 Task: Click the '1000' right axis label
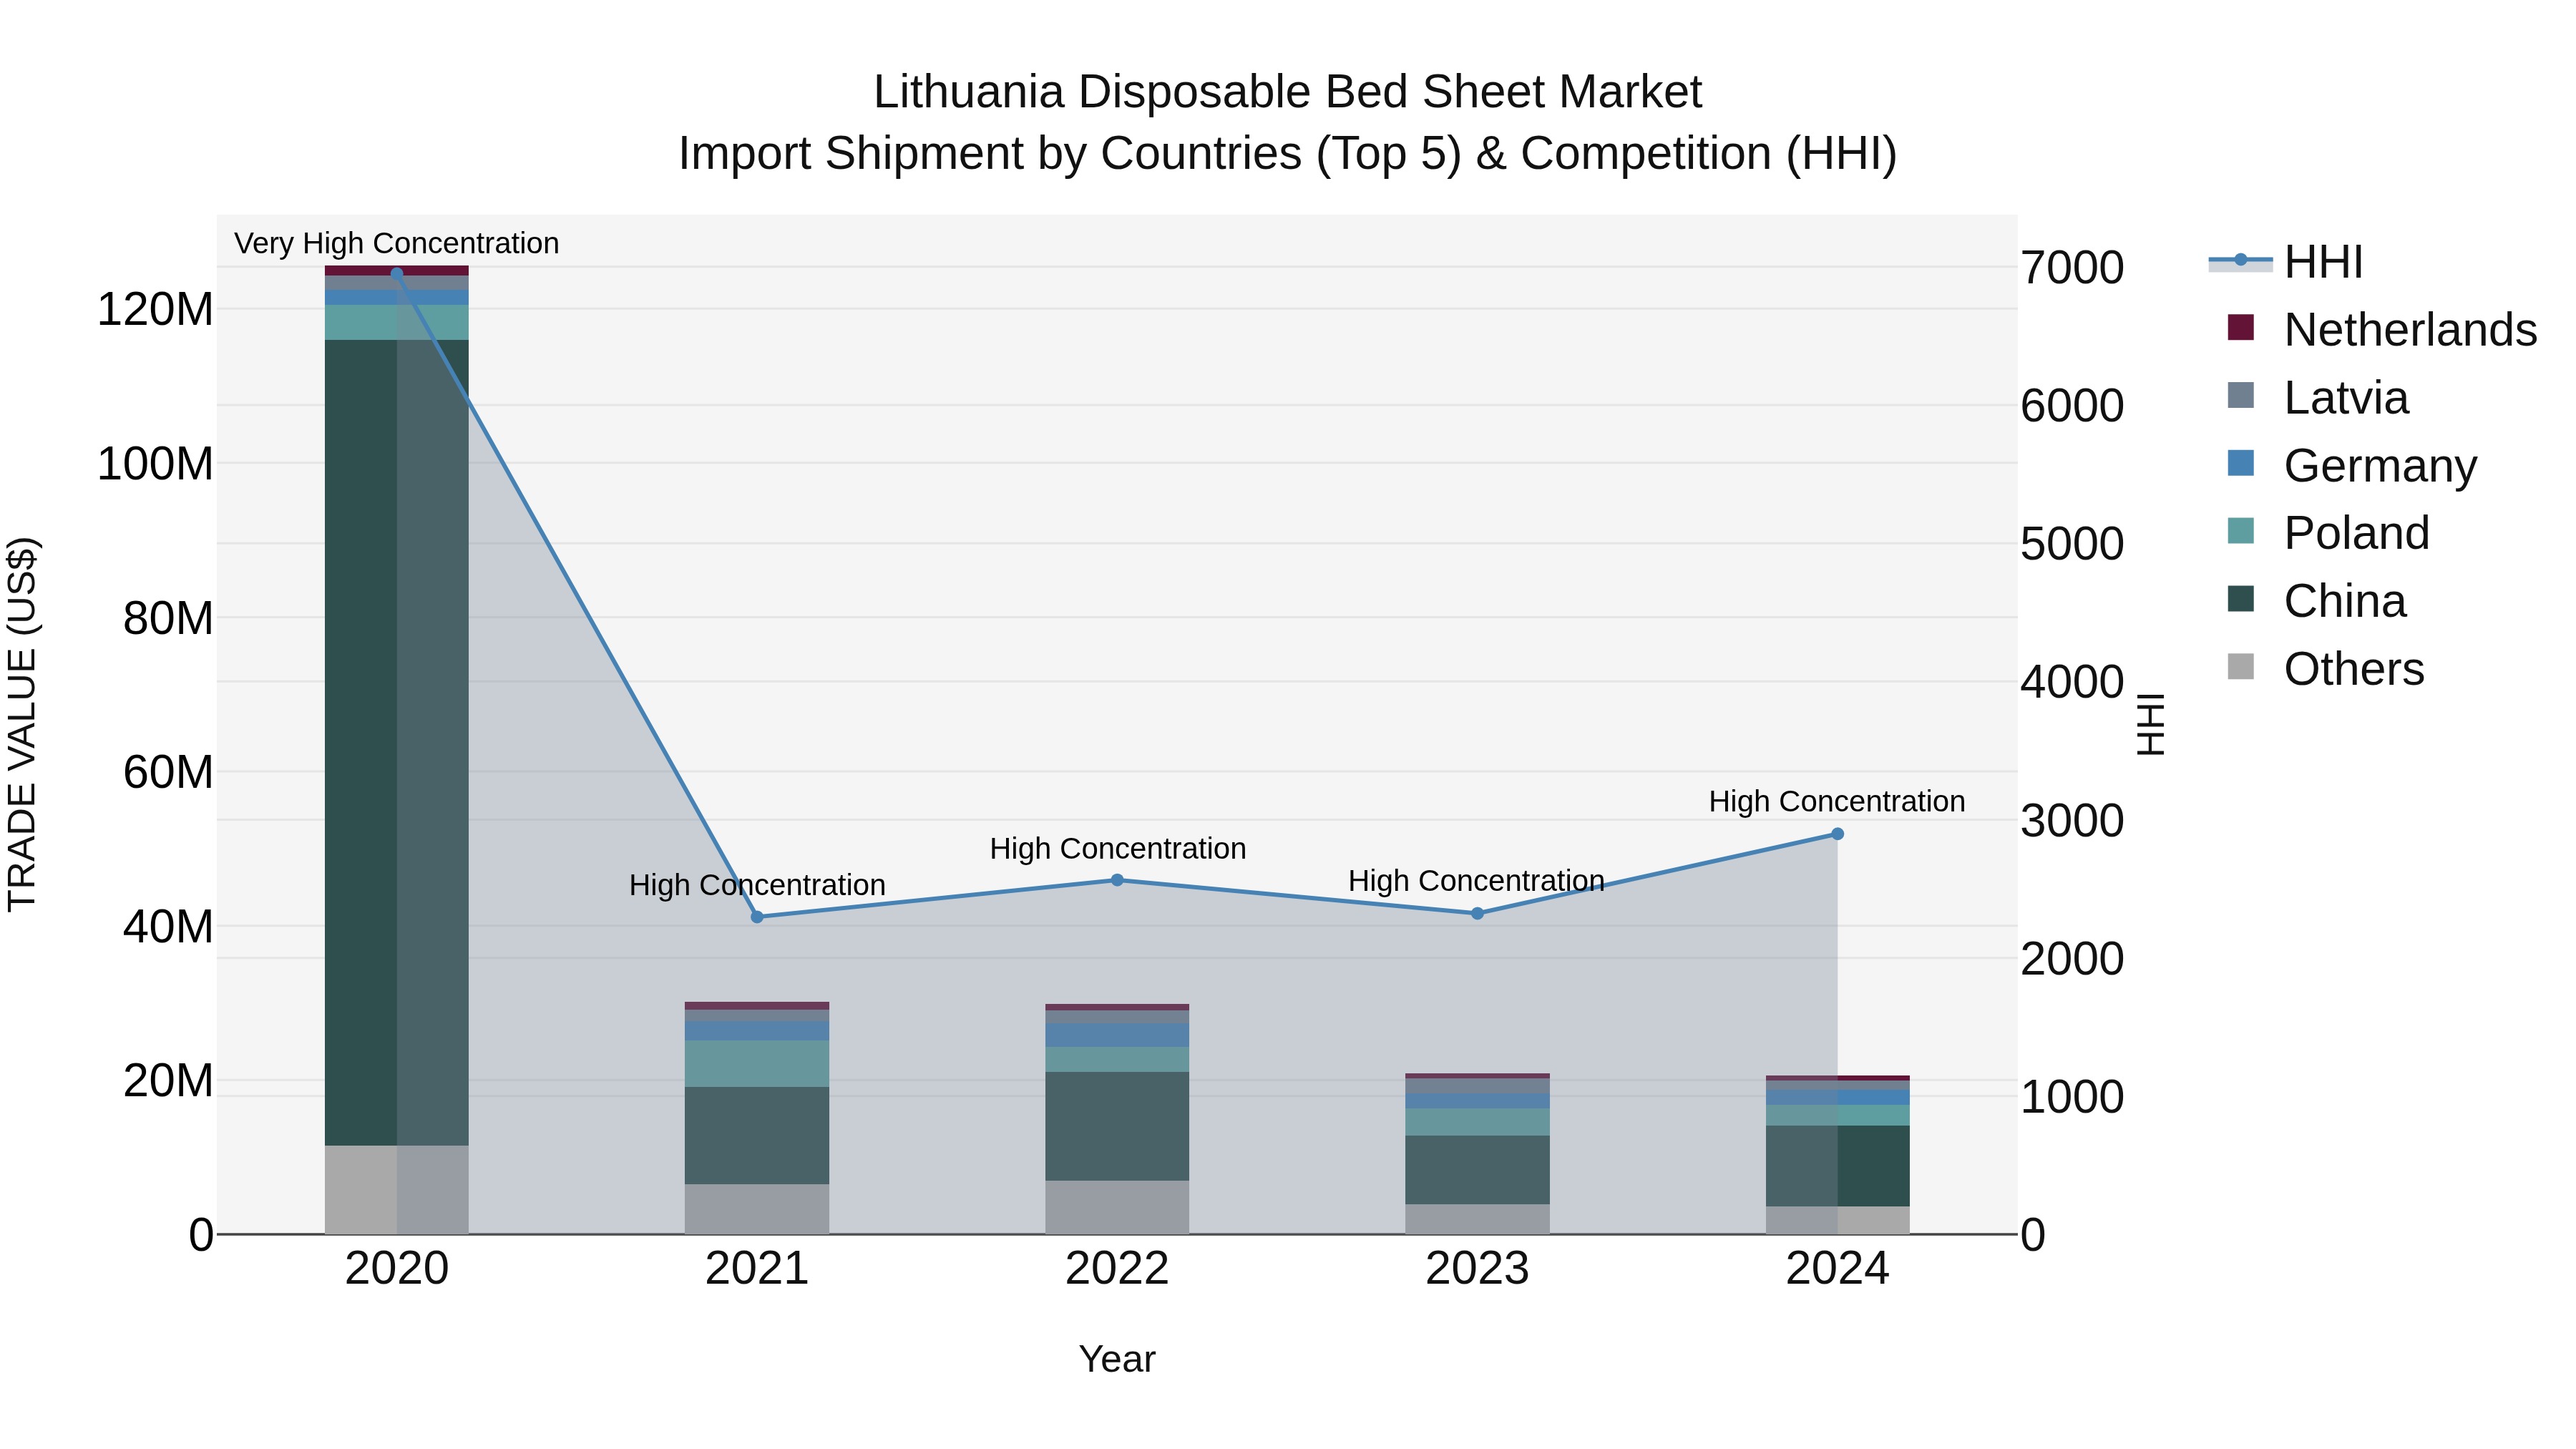click(x=2072, y=1097)
